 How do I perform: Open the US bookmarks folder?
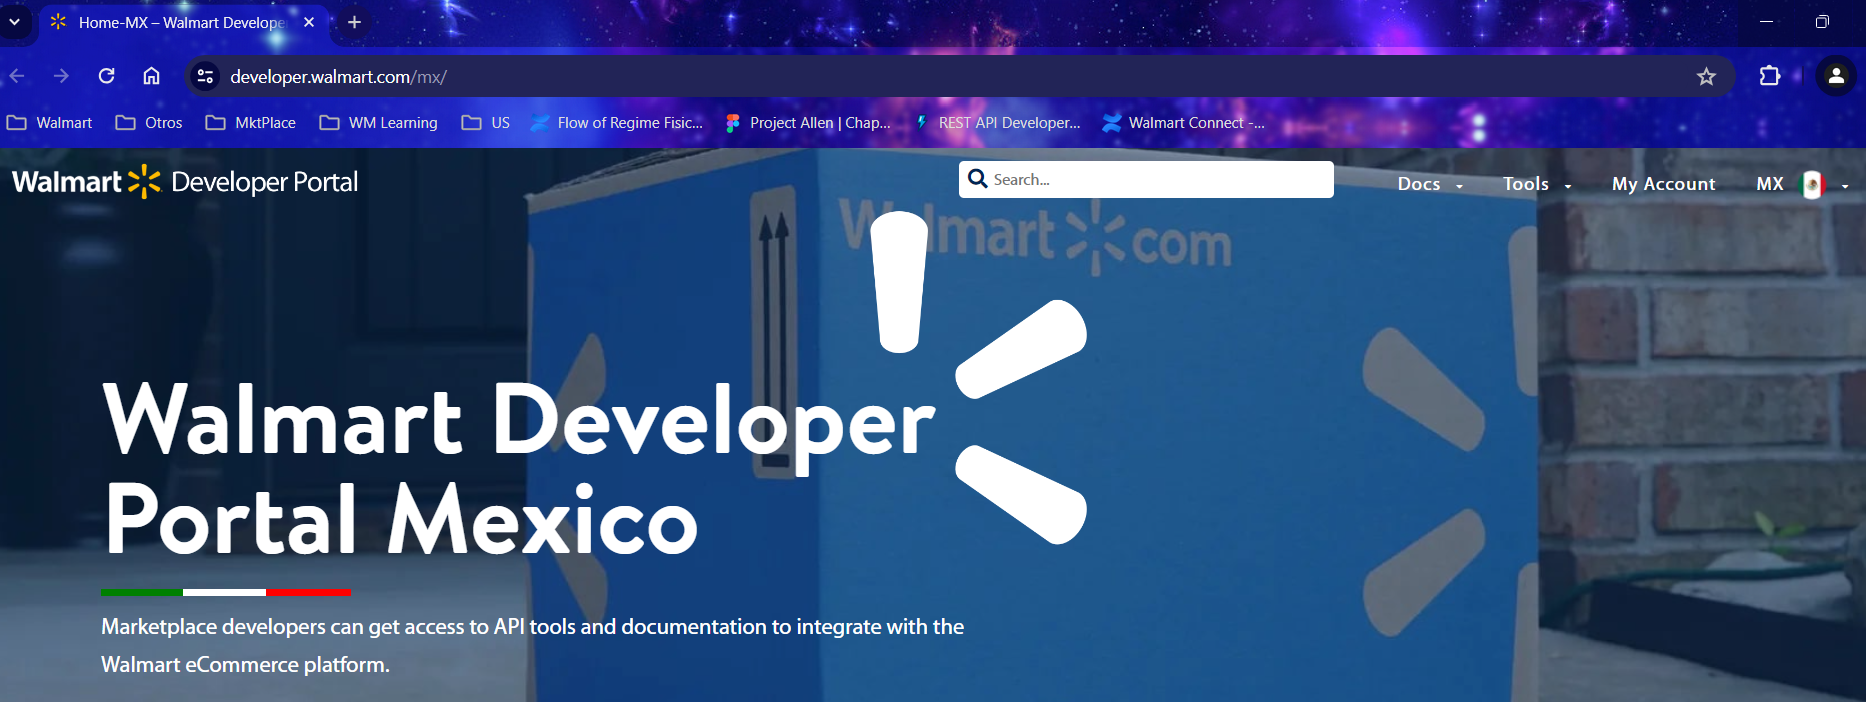click(x=486, y=123)
